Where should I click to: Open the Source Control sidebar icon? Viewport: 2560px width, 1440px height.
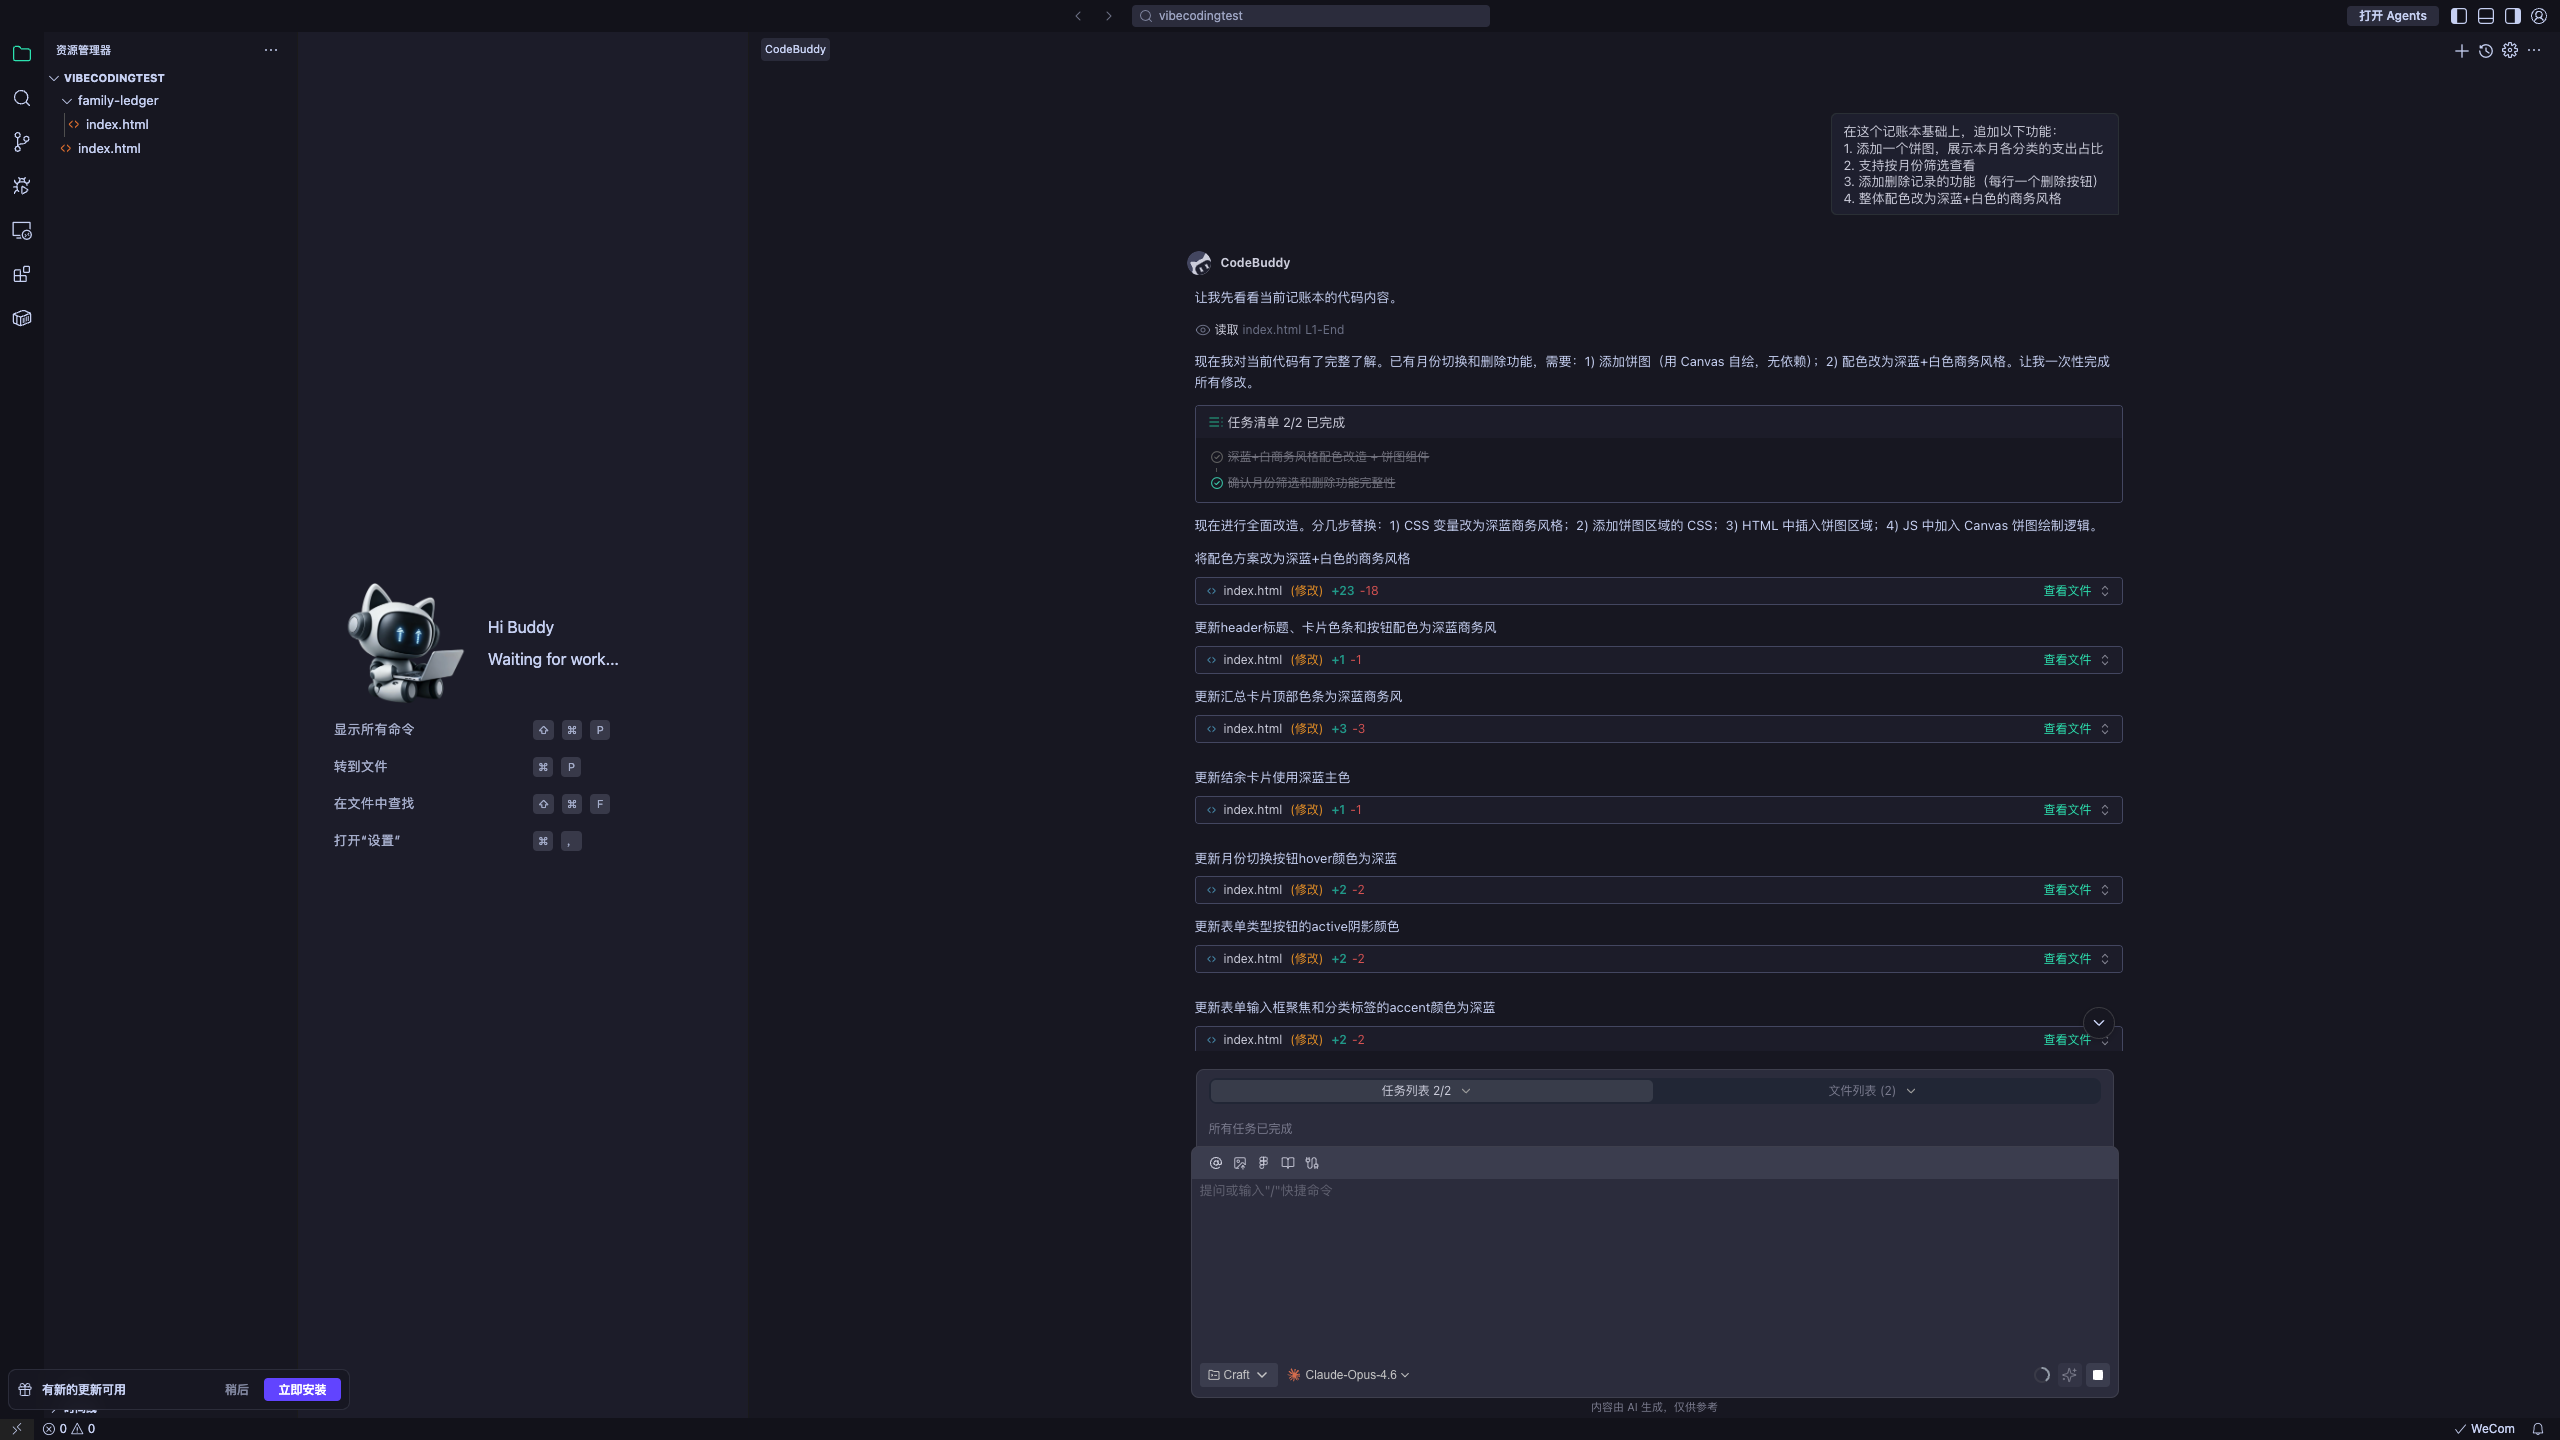[x=22, y=142]
